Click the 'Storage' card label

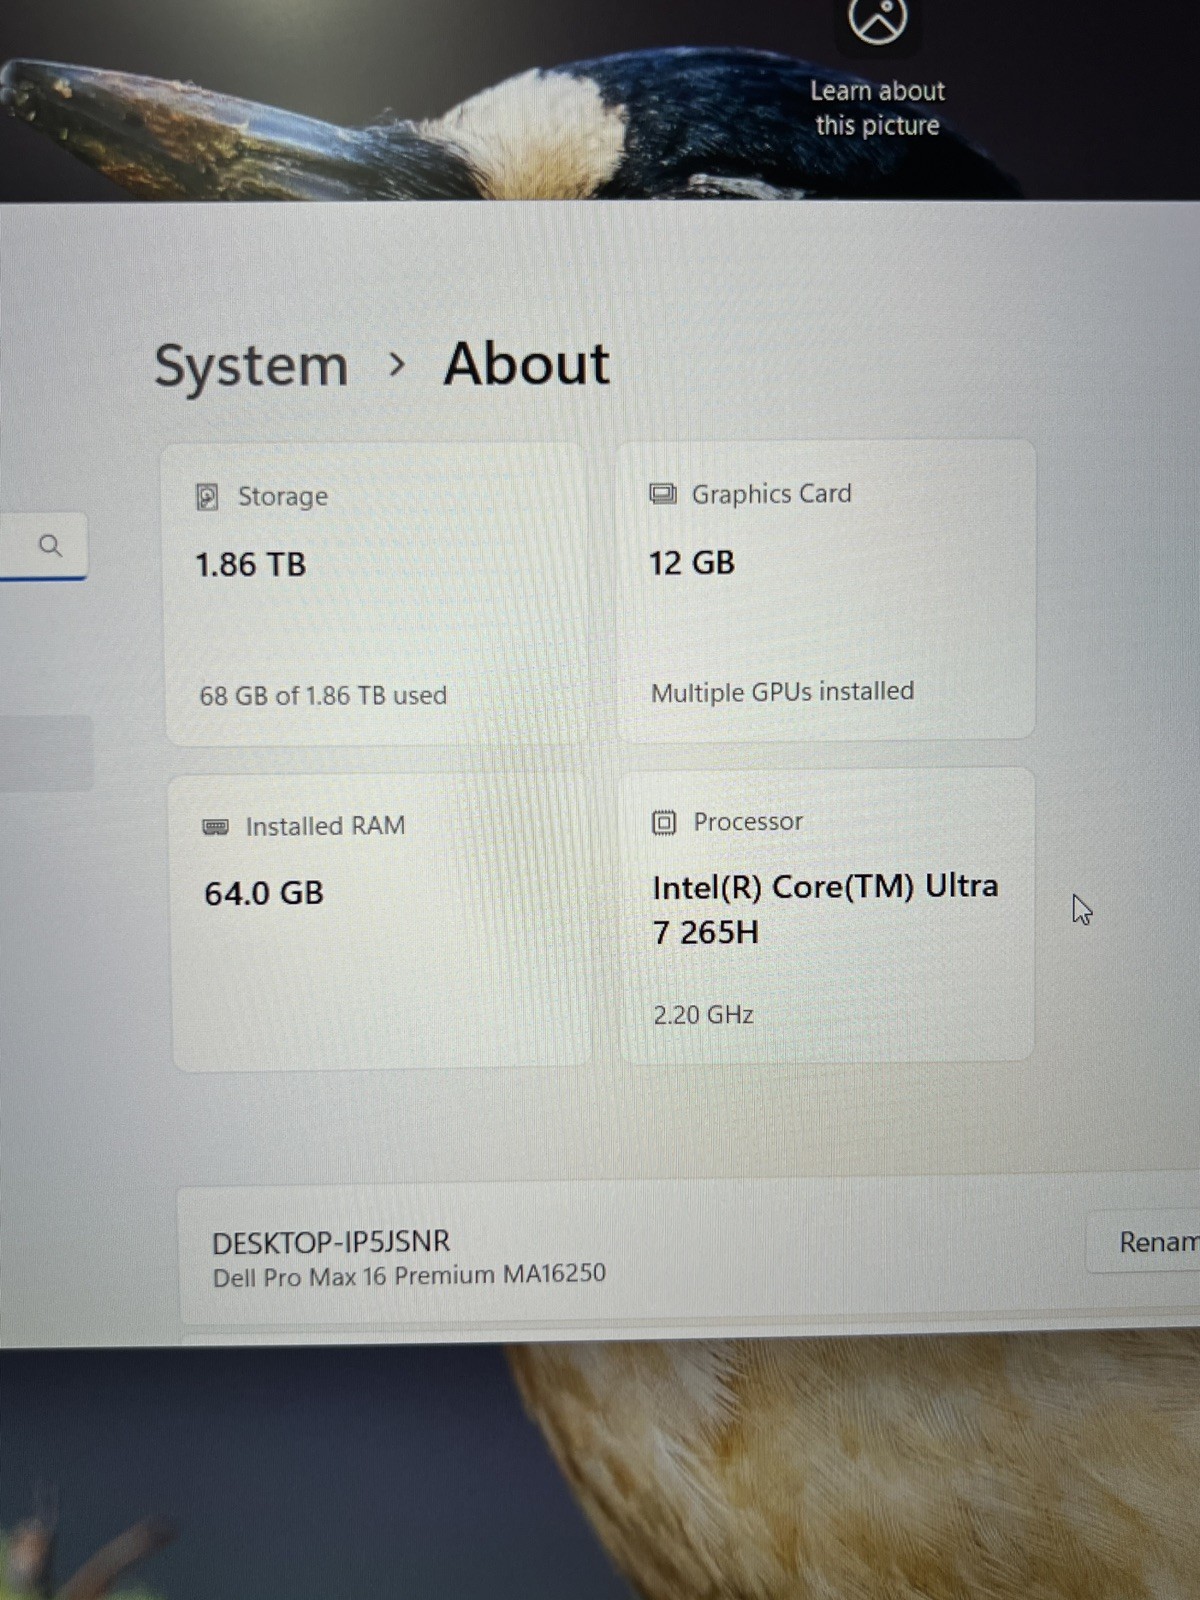tap(282, 496)
